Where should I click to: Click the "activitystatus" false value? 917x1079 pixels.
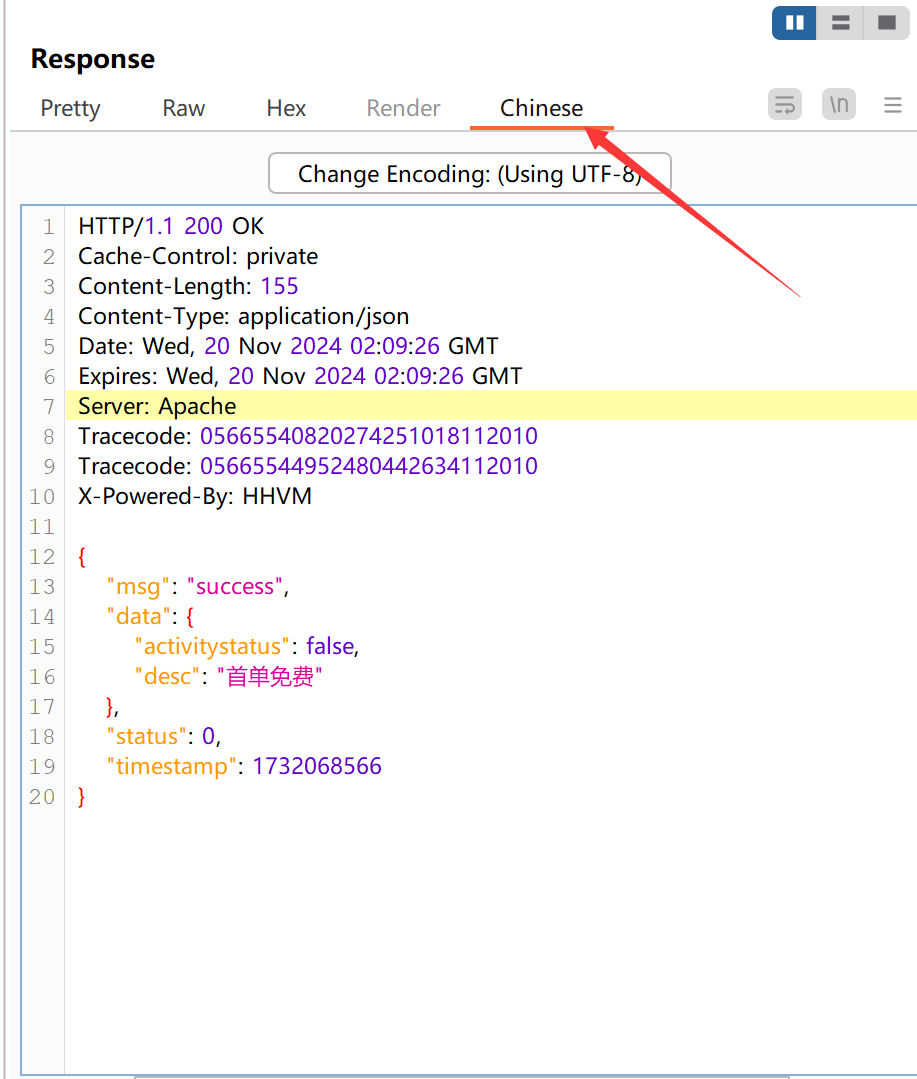[330, 647]
